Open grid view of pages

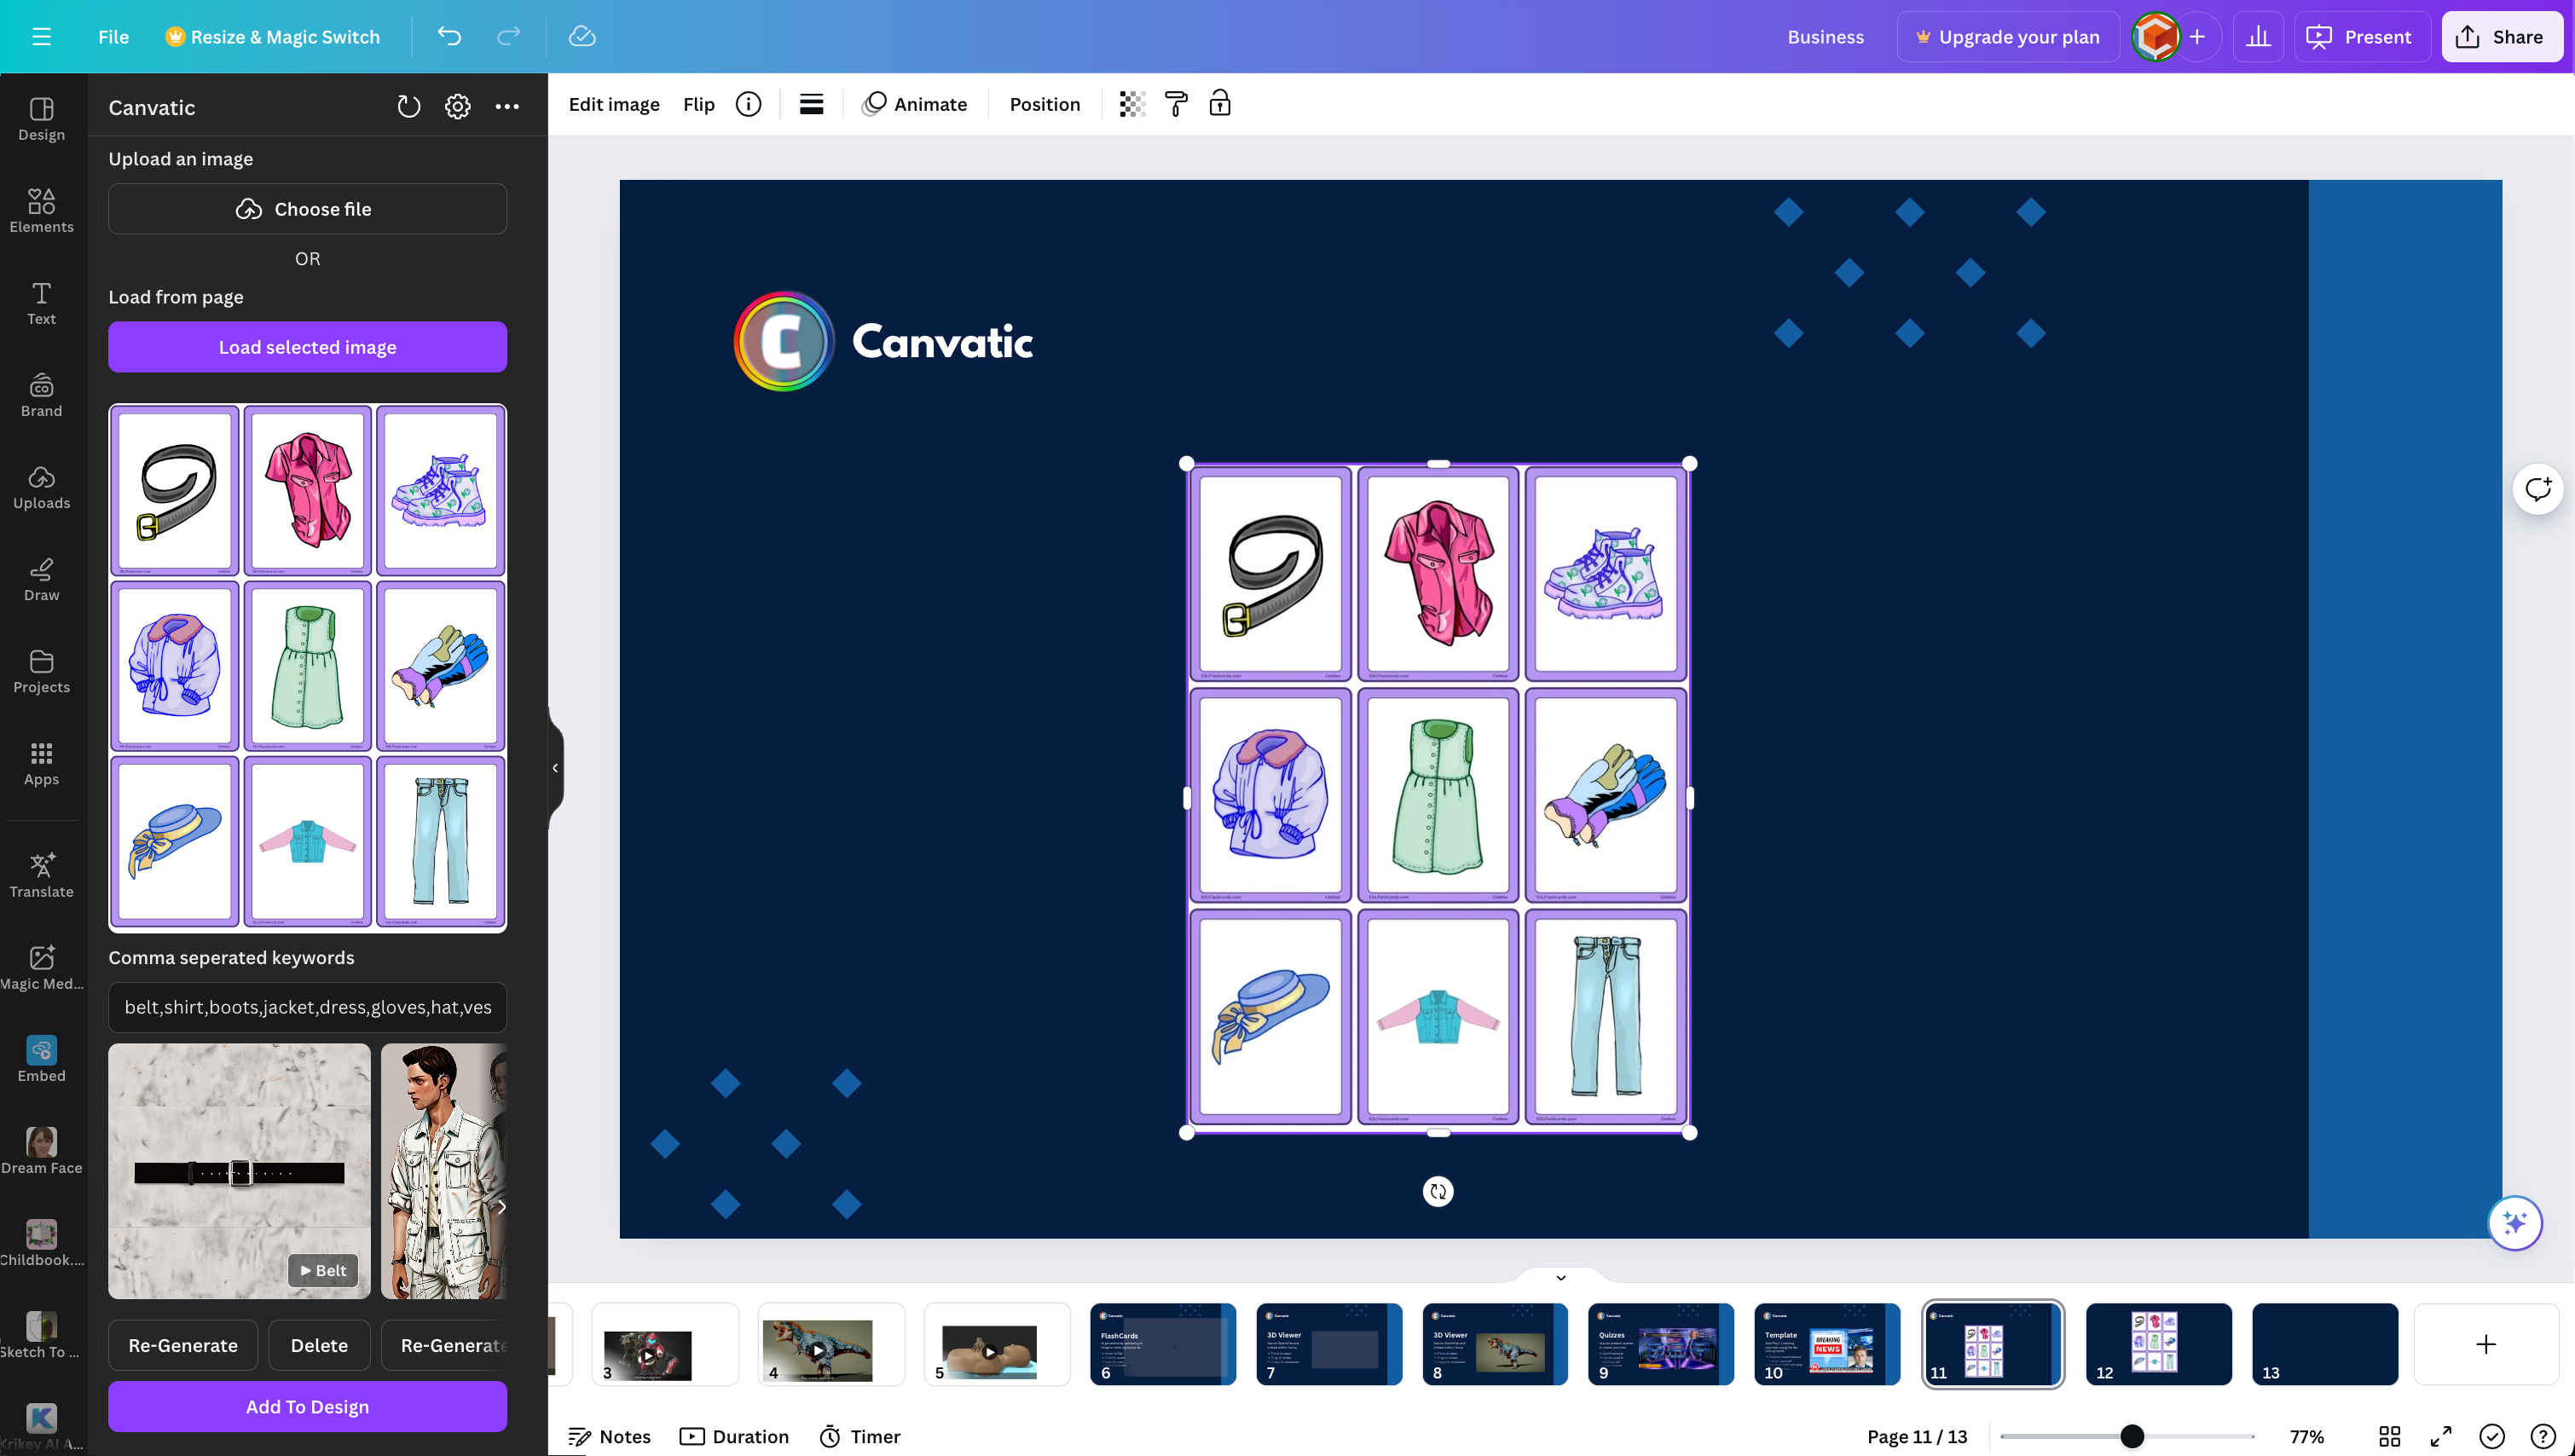click(x=2389, y=1436)
